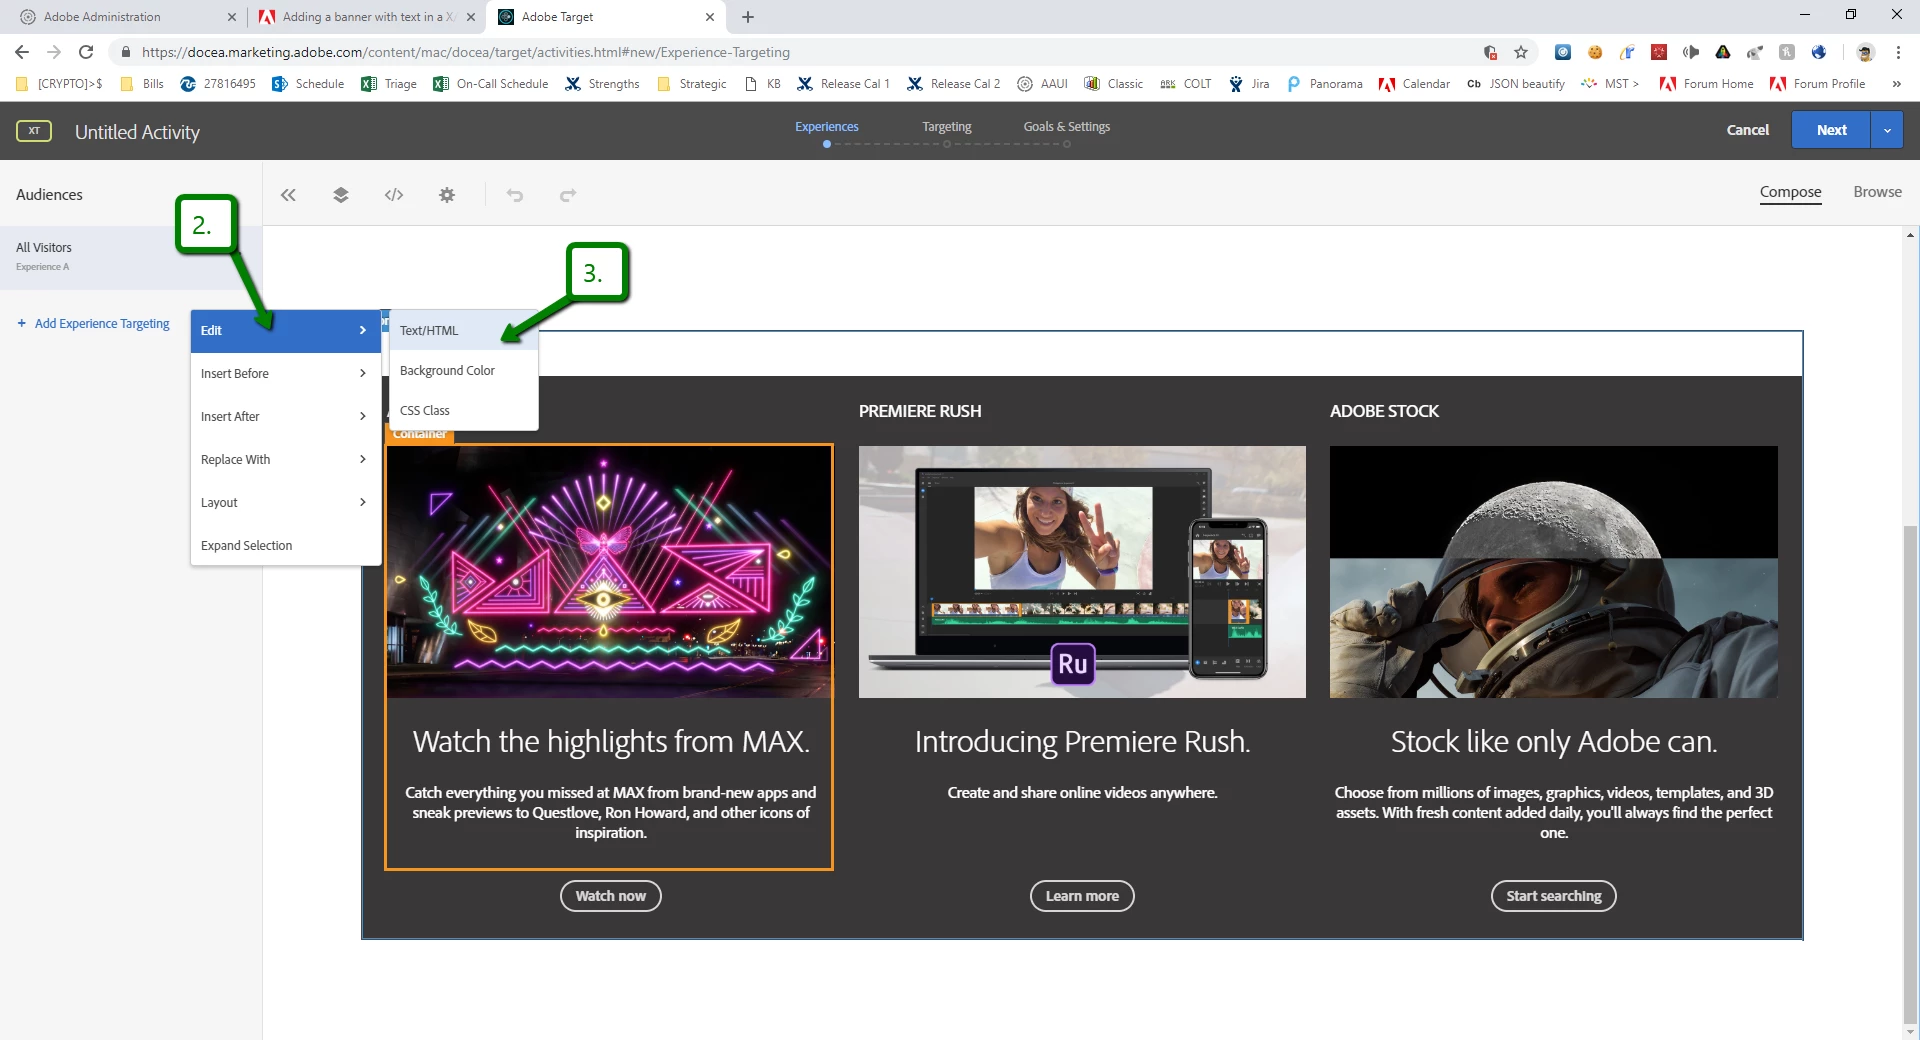Expand the Replace With submenu
Screen dimensions: 1920x1040
point(285,460)
